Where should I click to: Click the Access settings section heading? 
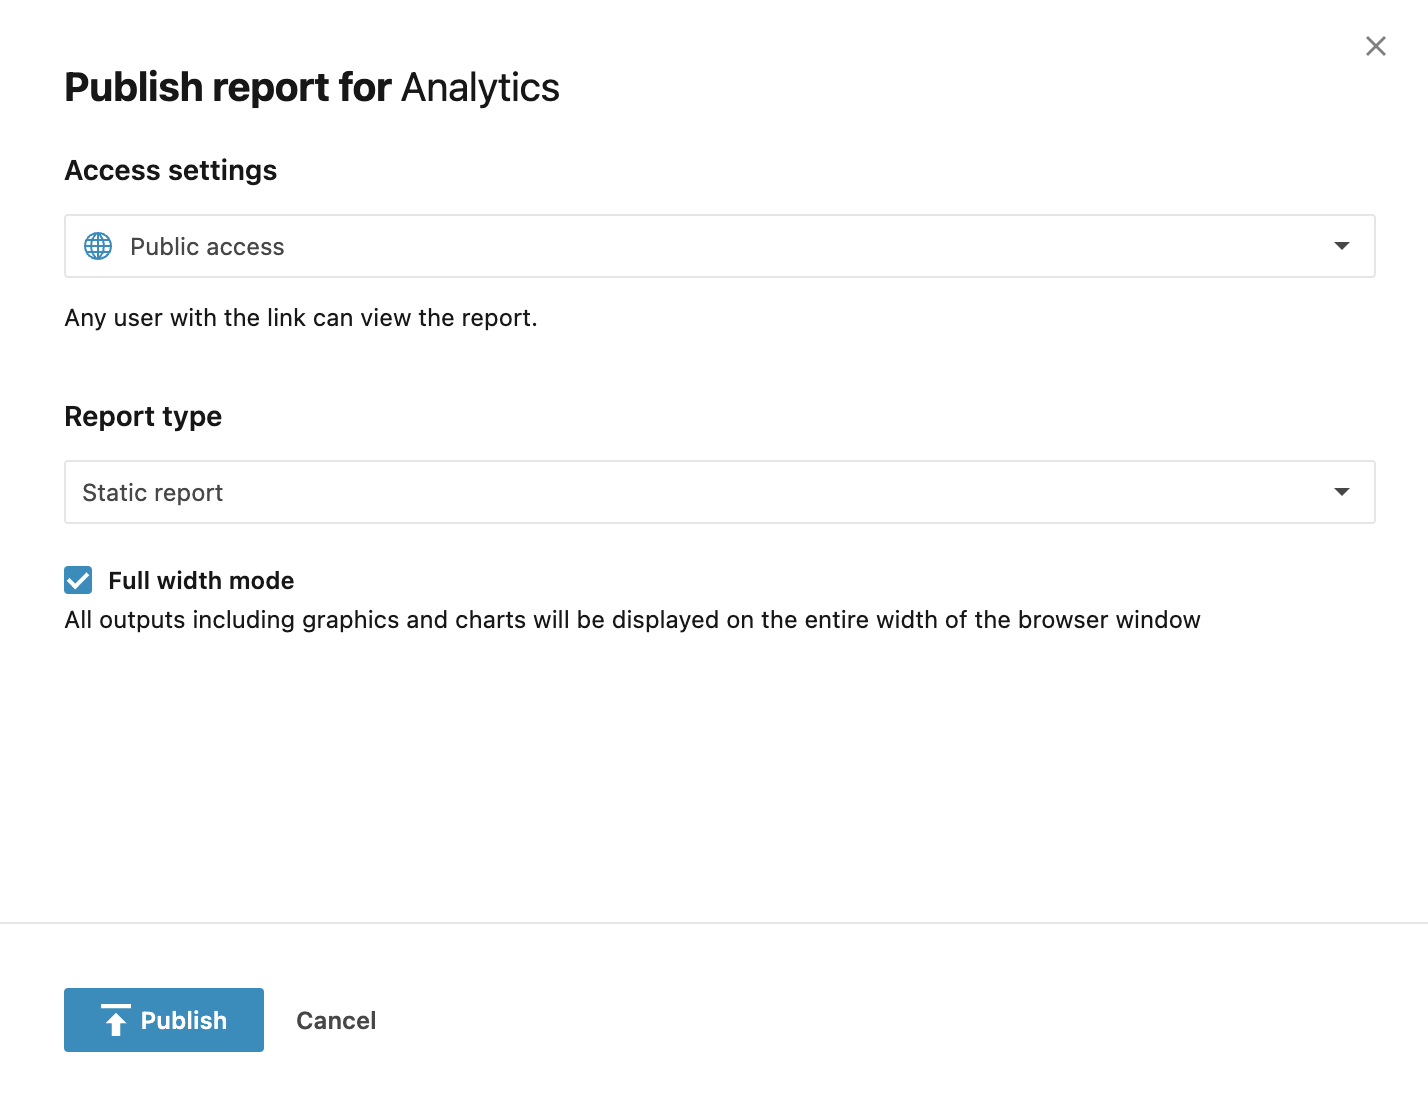click(x=170, y=170)
